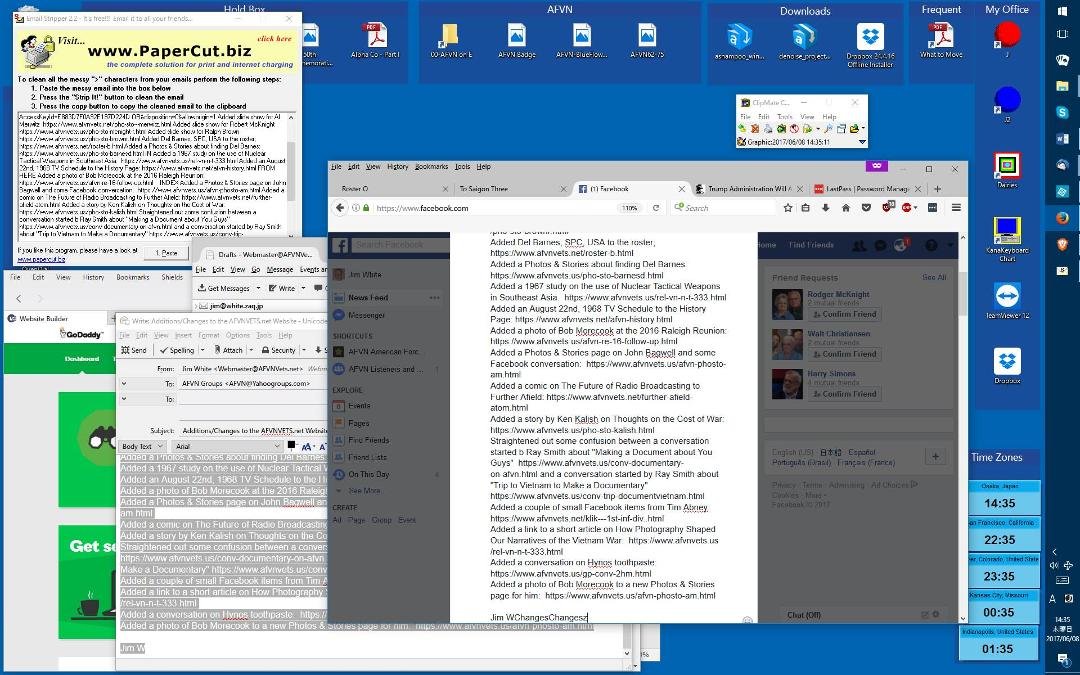
Task: Switch to the Trump Administration tab
Action: (x=749, y=189)
